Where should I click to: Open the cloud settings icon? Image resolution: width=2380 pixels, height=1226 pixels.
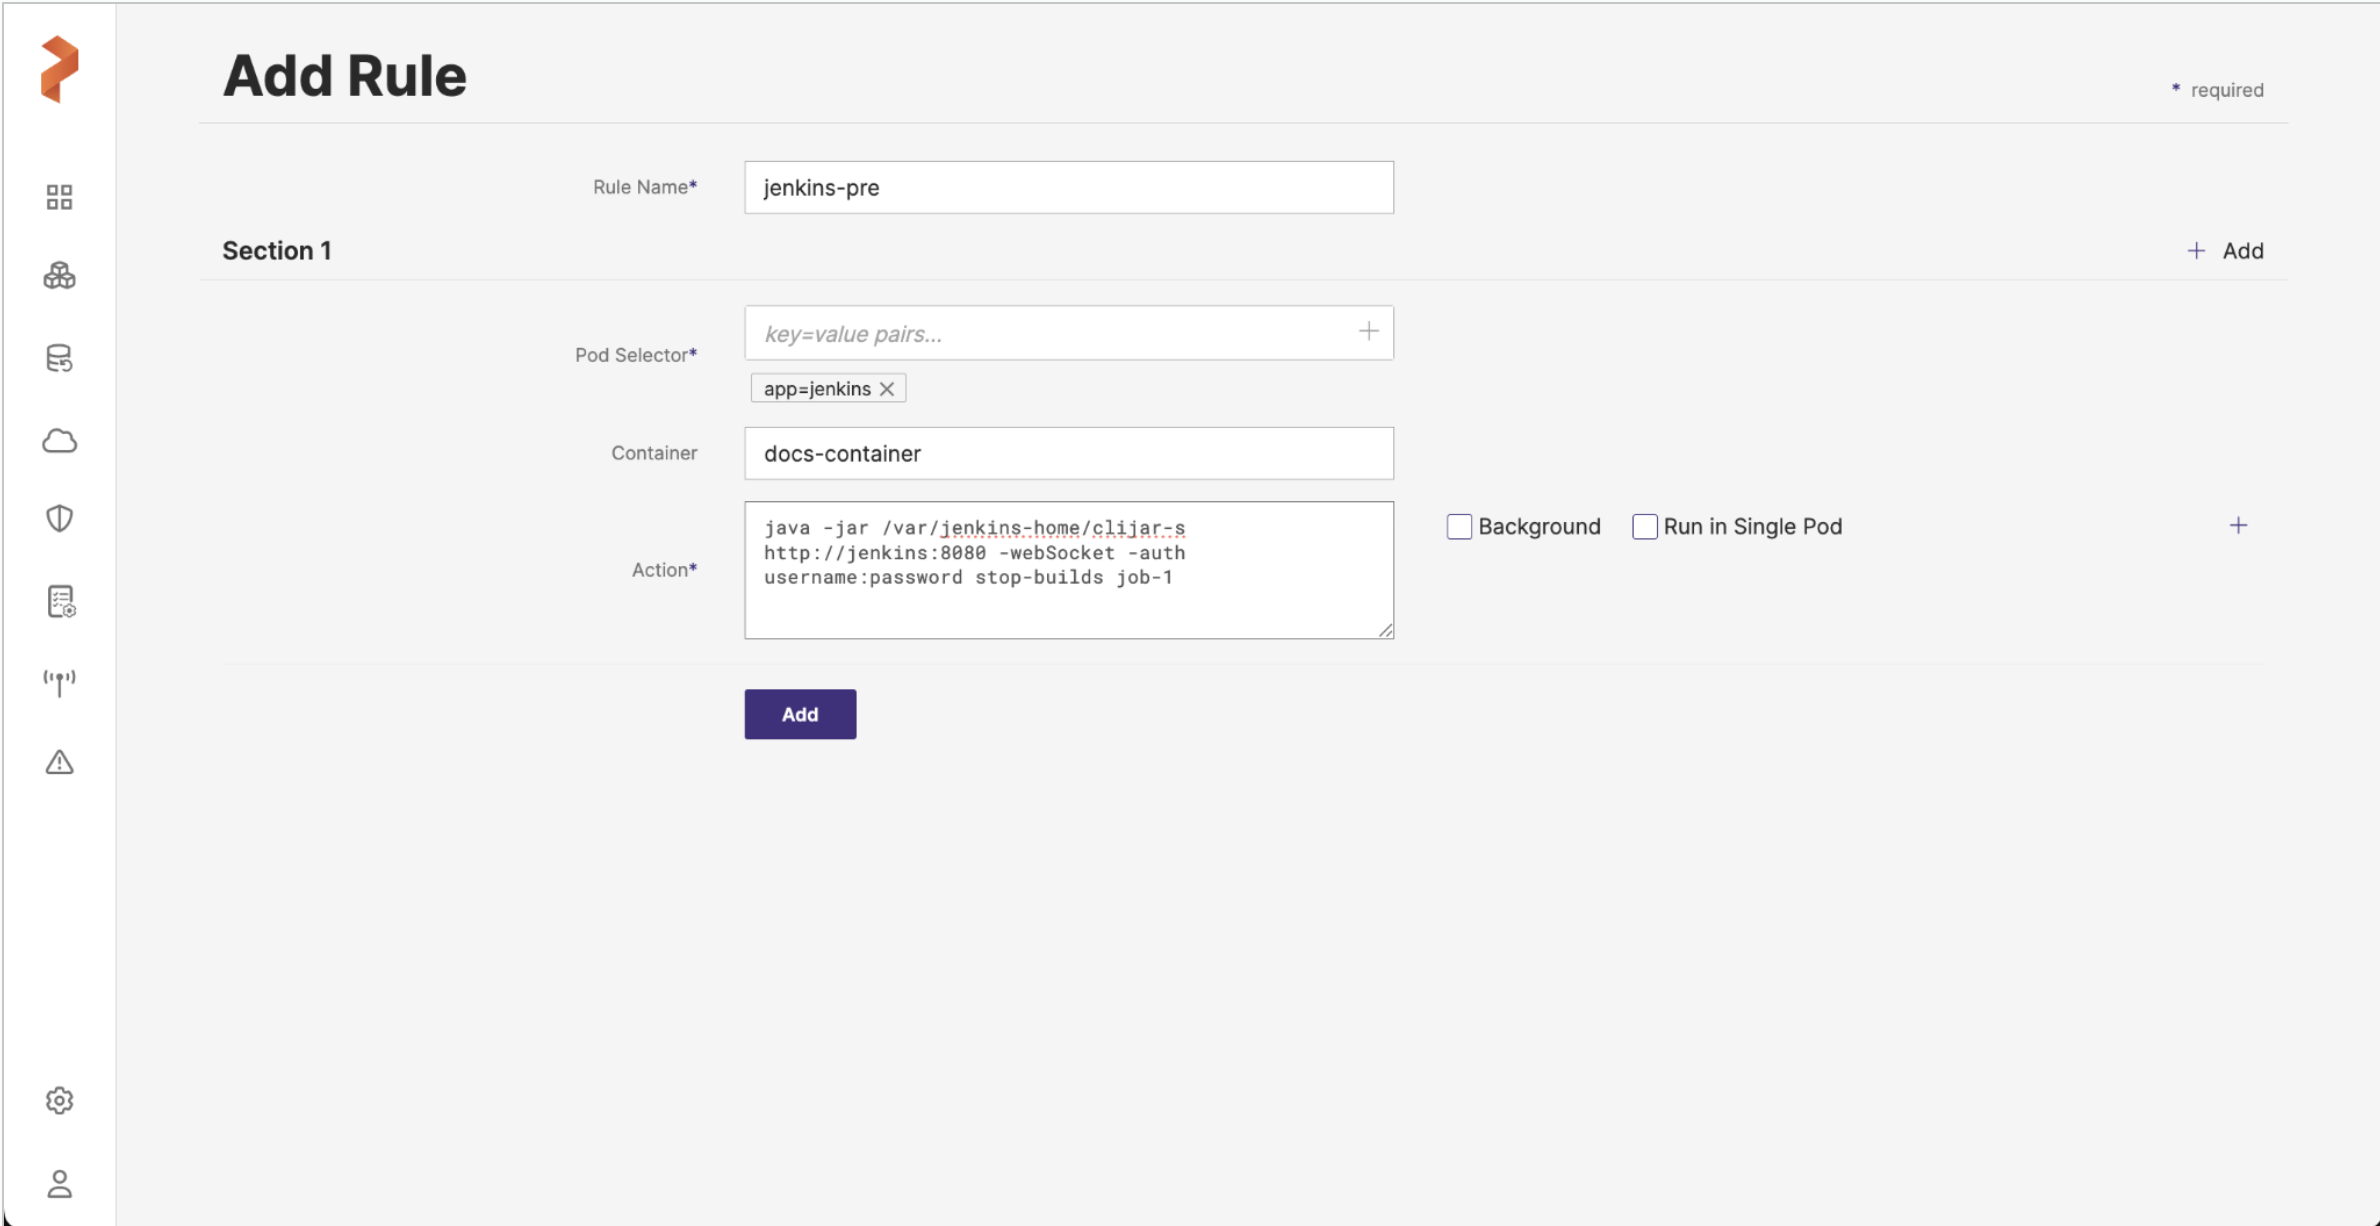coord(59,441)
